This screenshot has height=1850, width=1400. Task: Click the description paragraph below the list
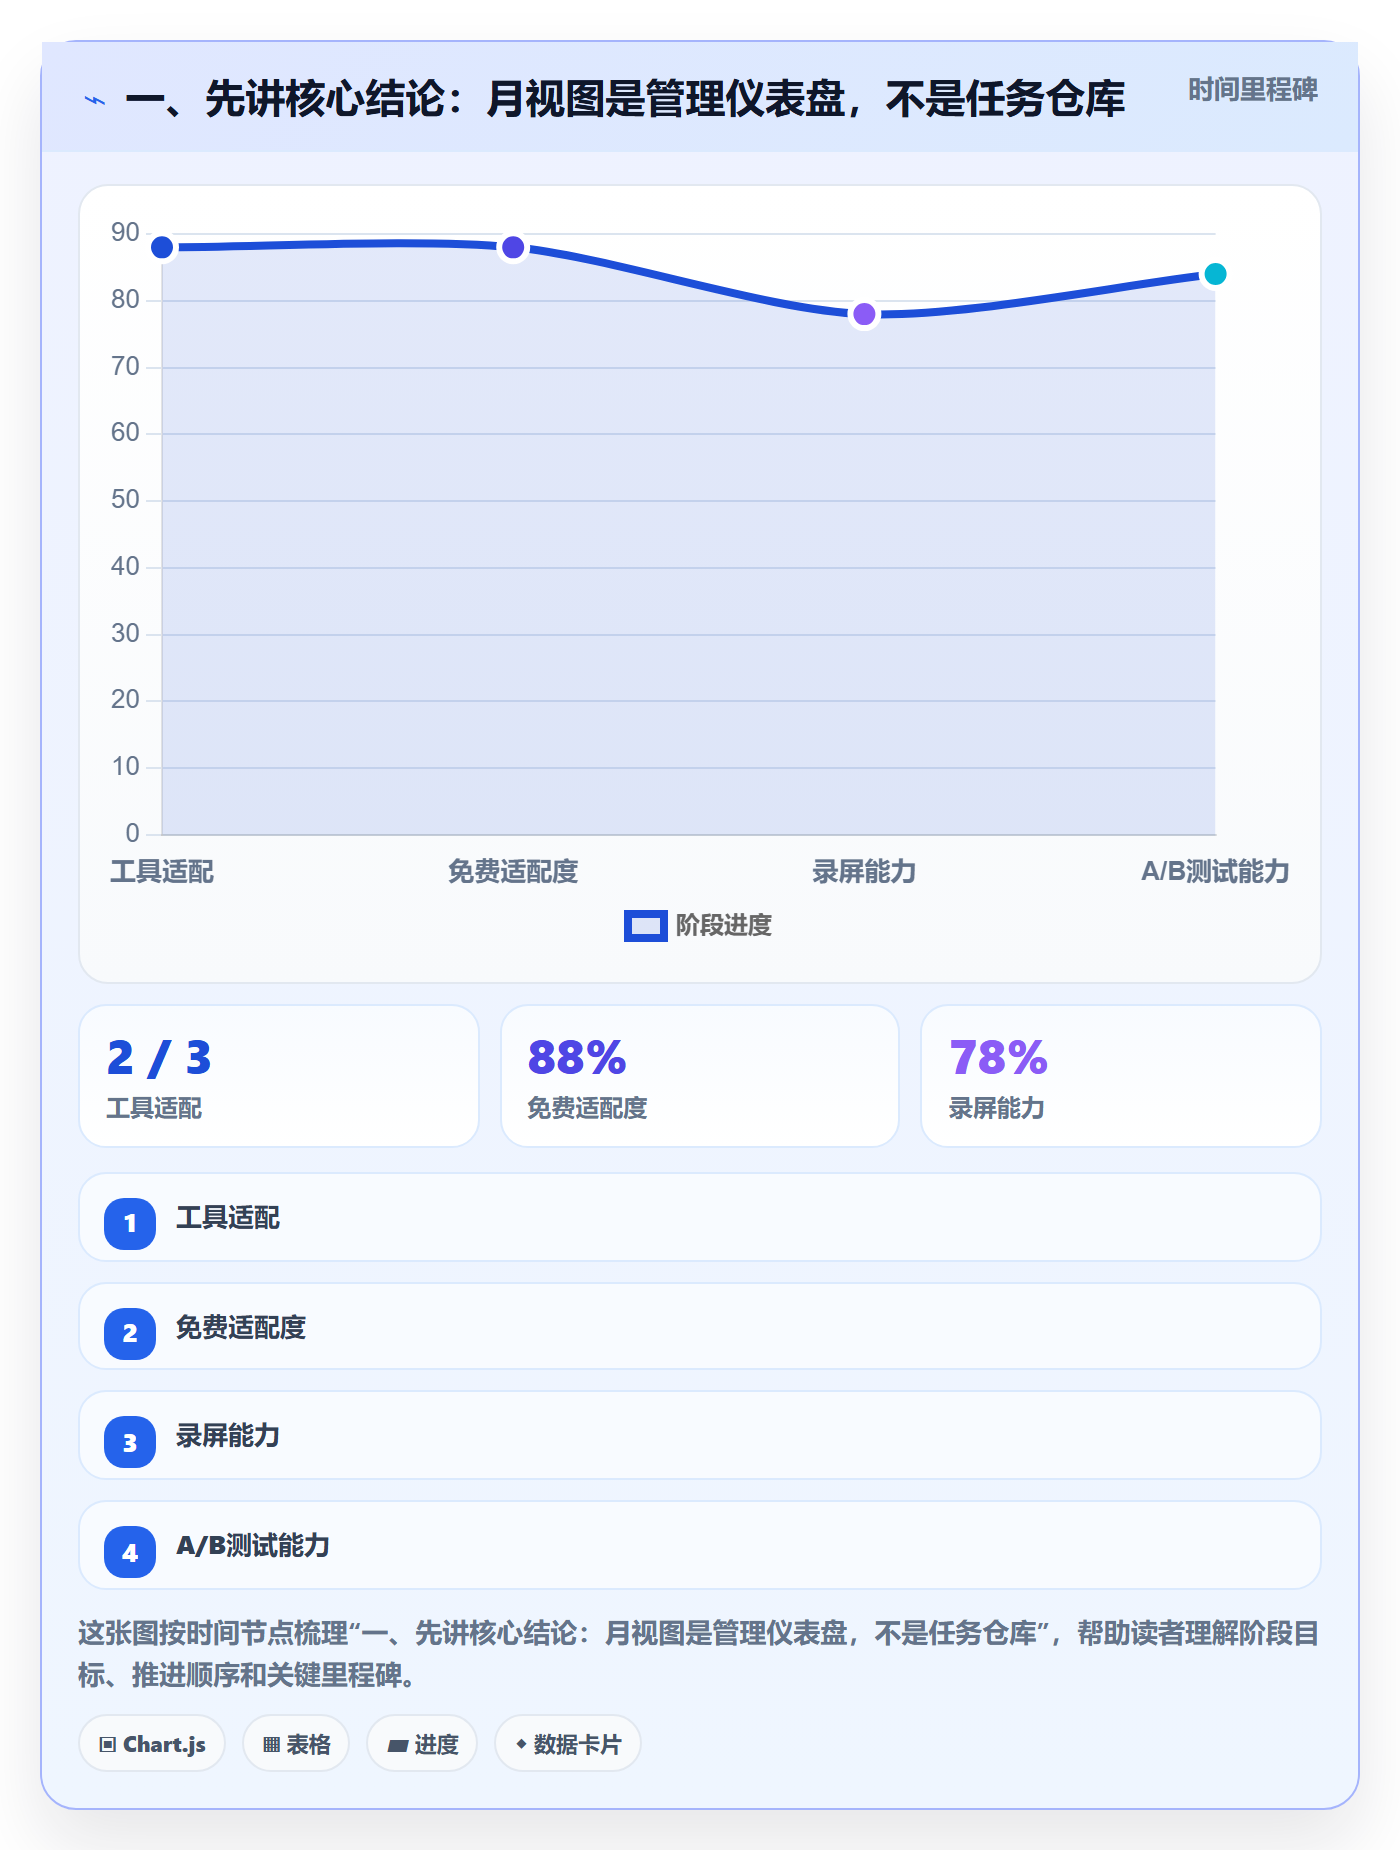pos(699,1654)
